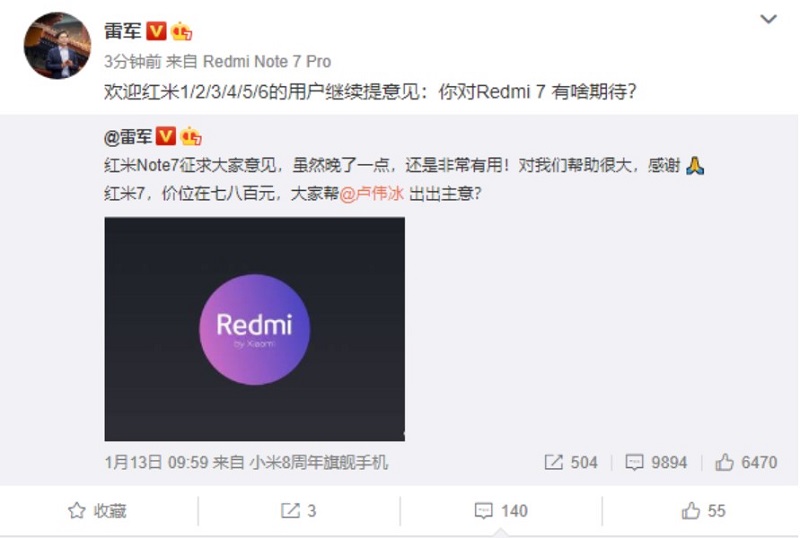Open the 雷军 username at top
The width and height of the screenshot is (800, 538).
coord(122,31)
